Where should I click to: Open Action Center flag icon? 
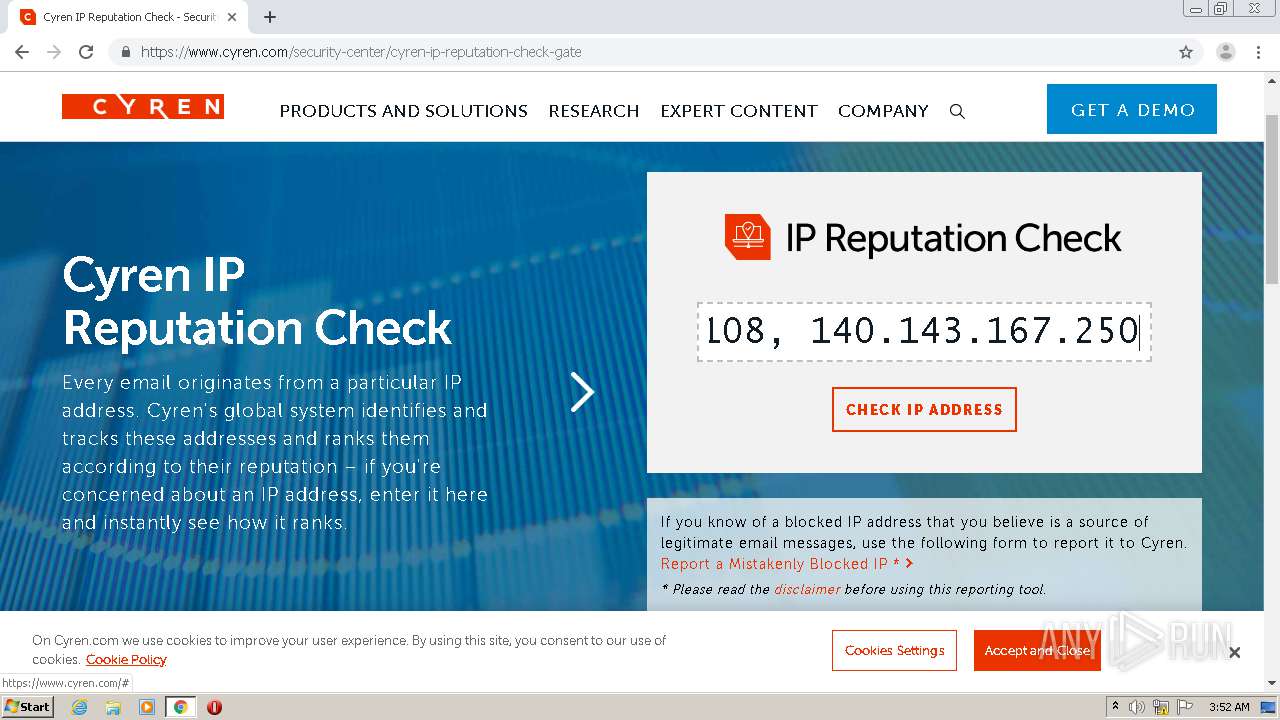1185,707
